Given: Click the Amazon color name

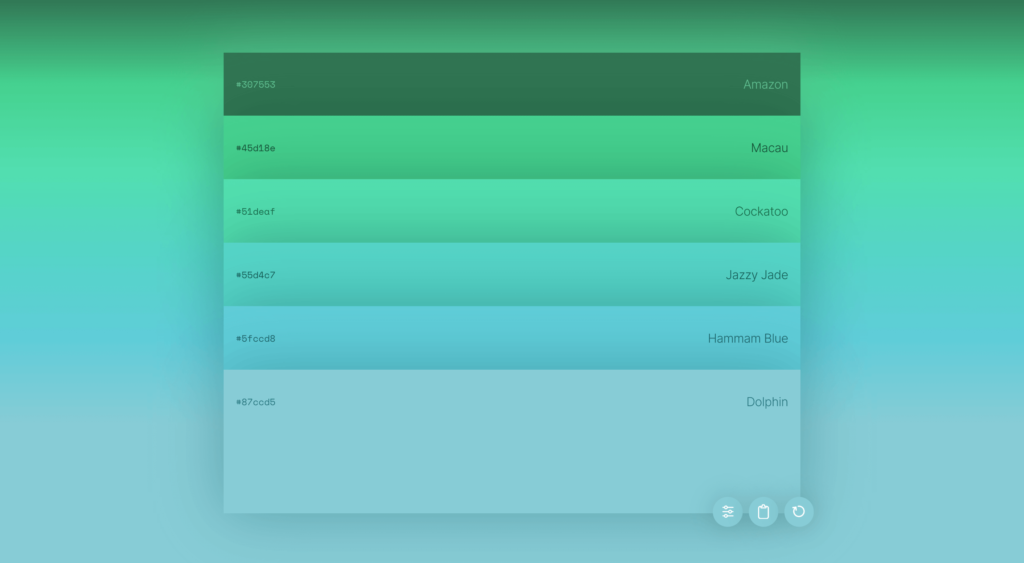Looking at the screenshot, I should 765,84.
